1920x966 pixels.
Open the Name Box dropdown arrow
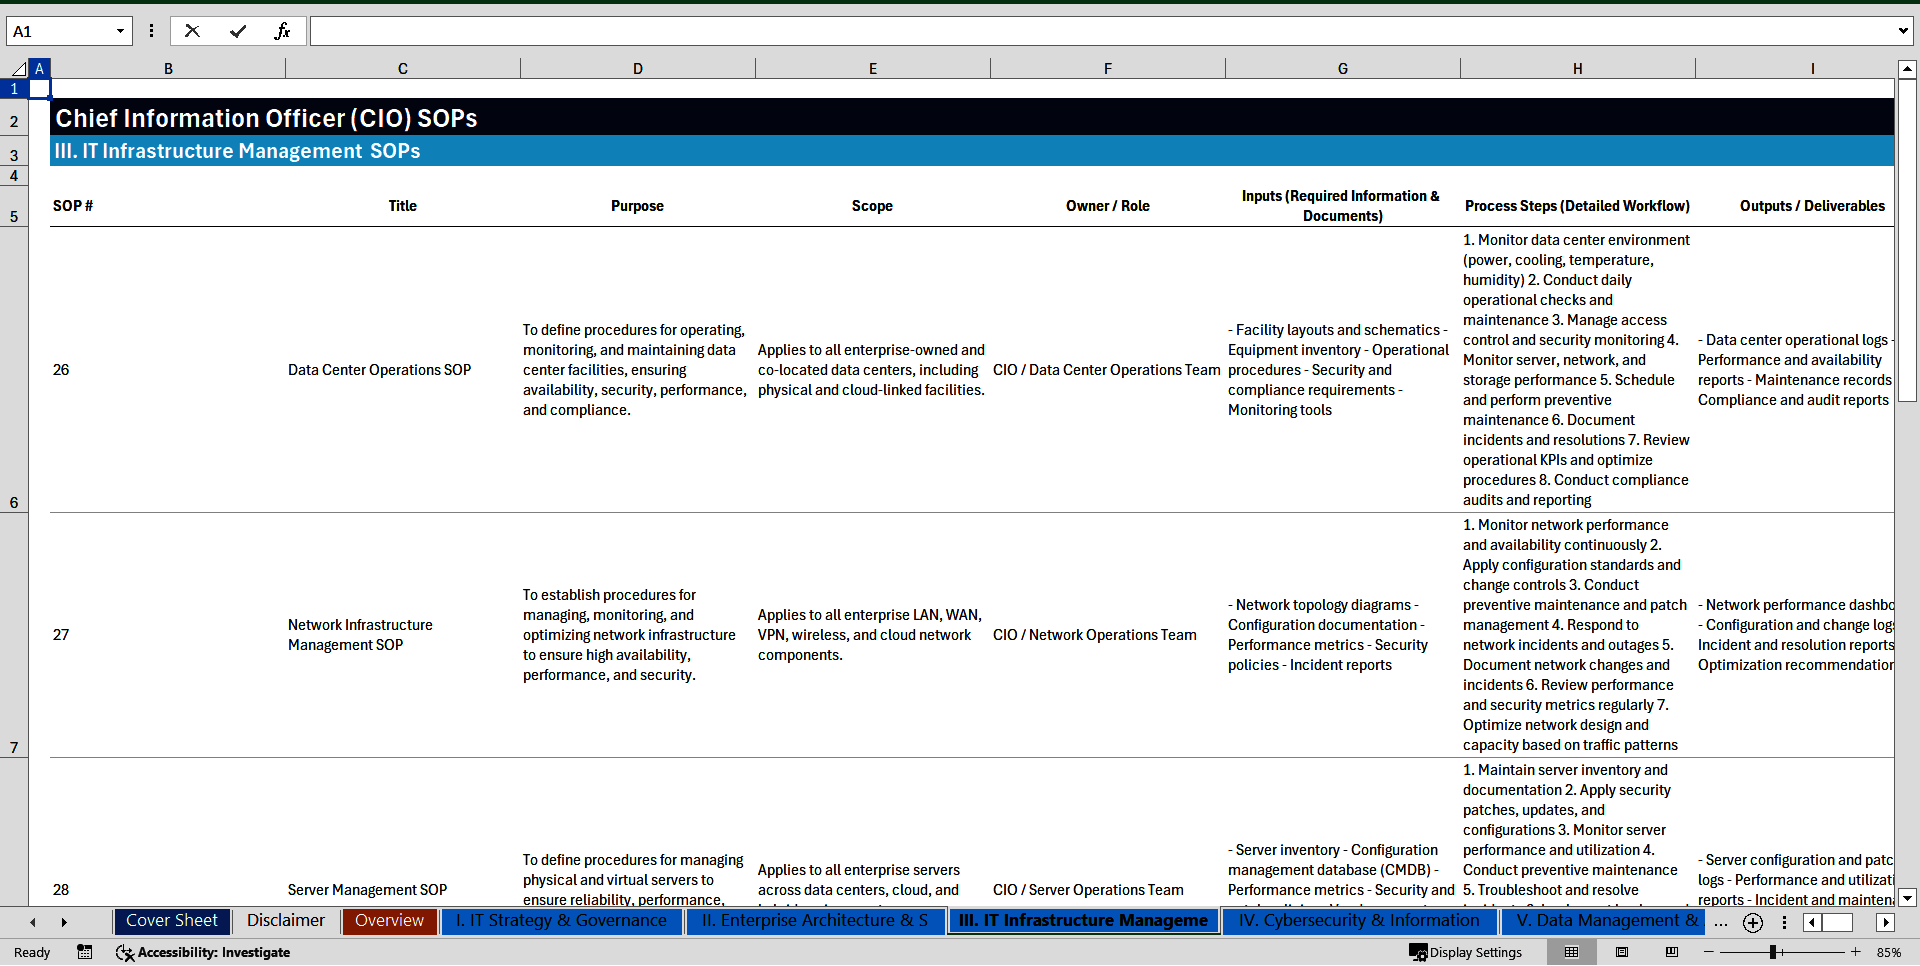click(x=120, y=31)
